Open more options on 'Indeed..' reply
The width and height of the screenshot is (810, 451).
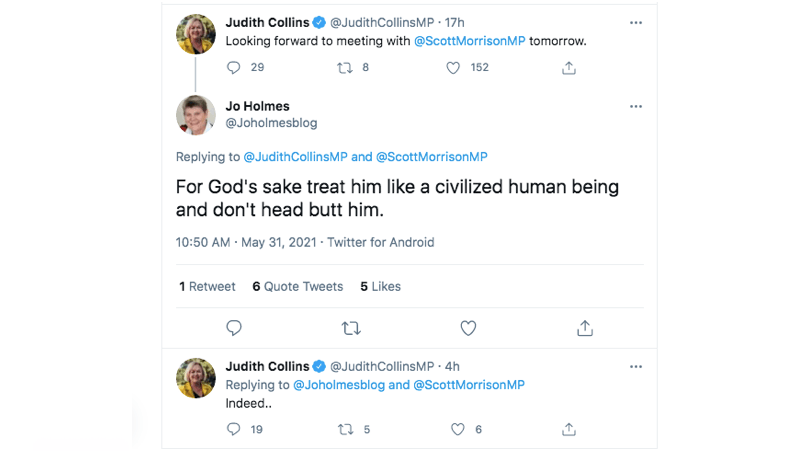coord(635,367)
